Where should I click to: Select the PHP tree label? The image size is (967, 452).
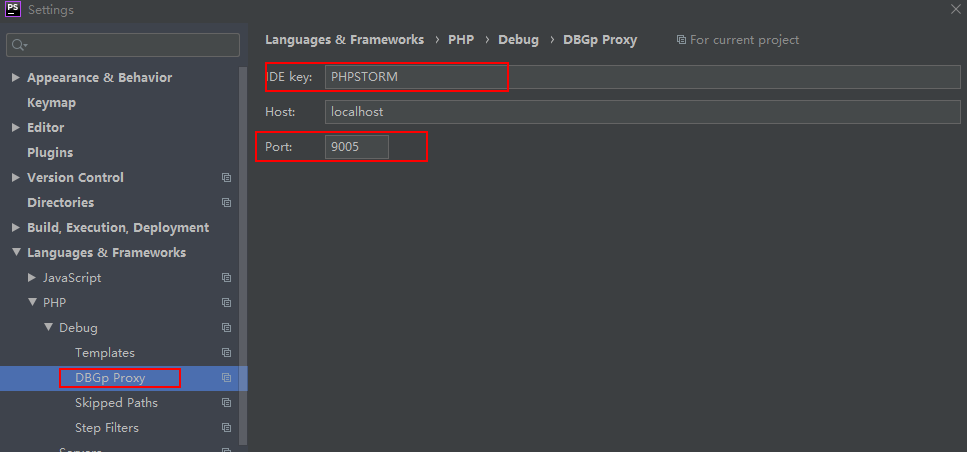54,303
